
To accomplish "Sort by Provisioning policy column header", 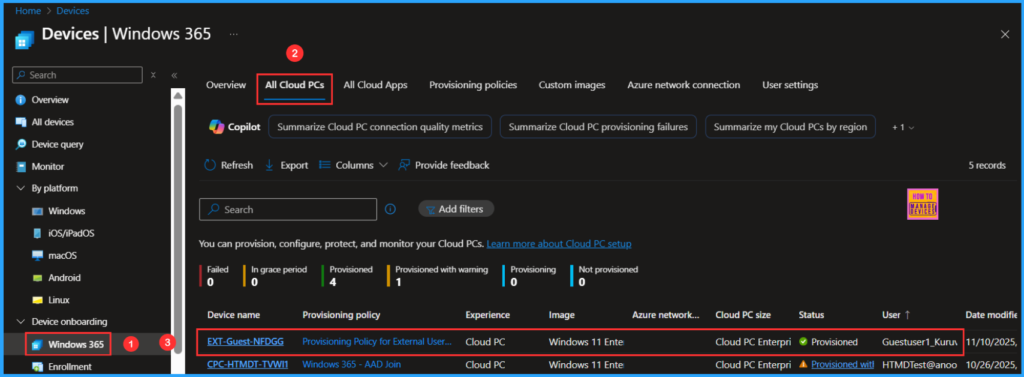I will tap(341, 315).
